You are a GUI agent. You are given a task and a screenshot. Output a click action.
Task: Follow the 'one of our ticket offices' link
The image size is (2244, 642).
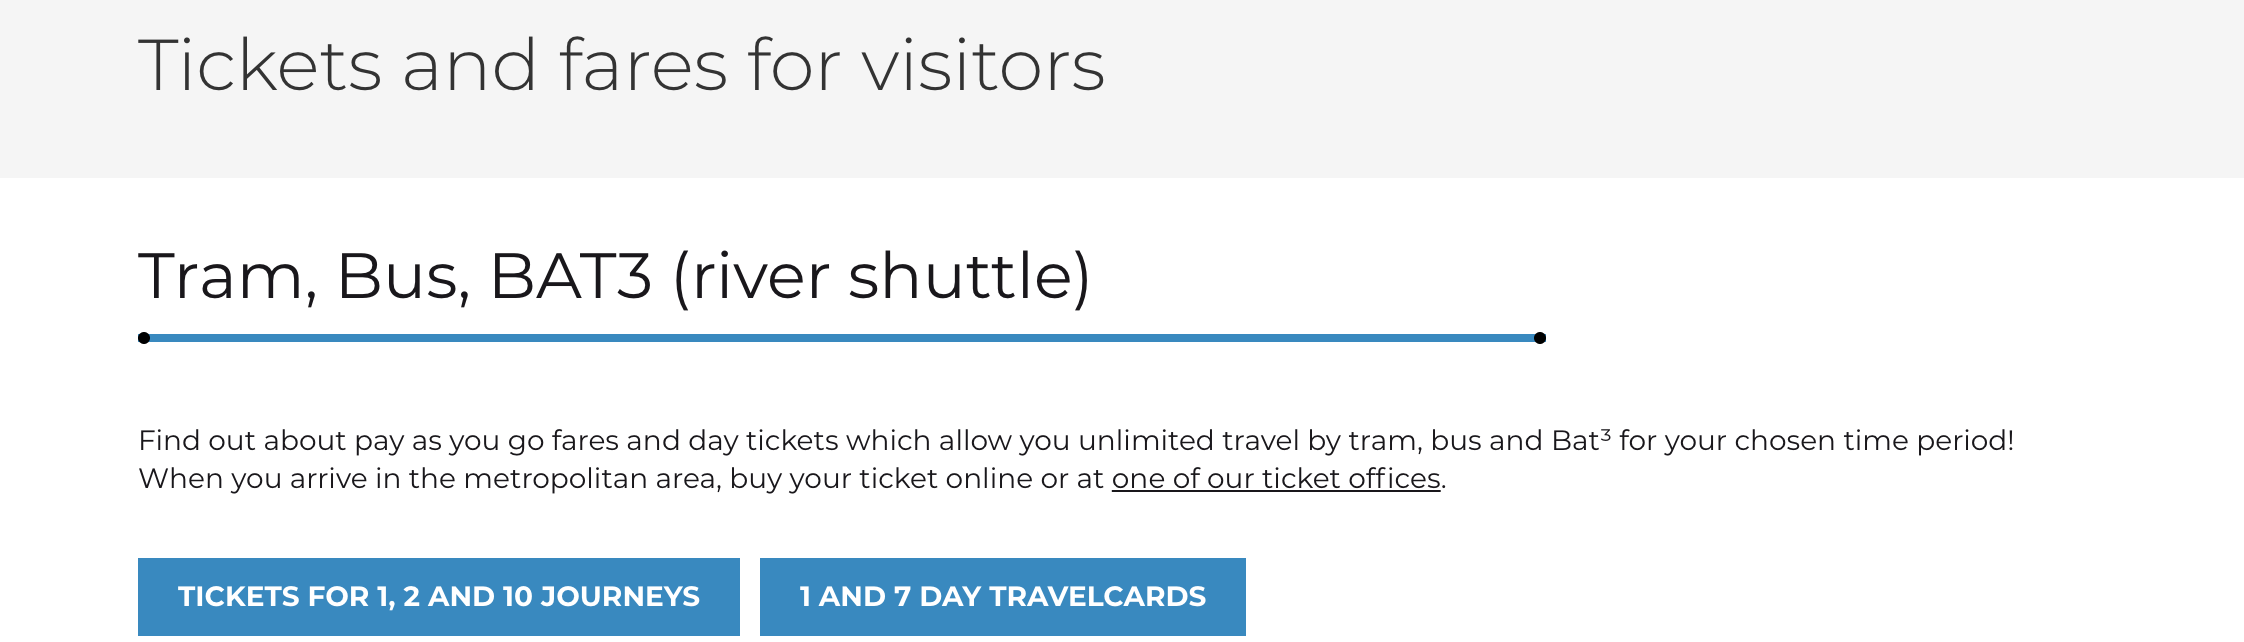click(1276, 479)
